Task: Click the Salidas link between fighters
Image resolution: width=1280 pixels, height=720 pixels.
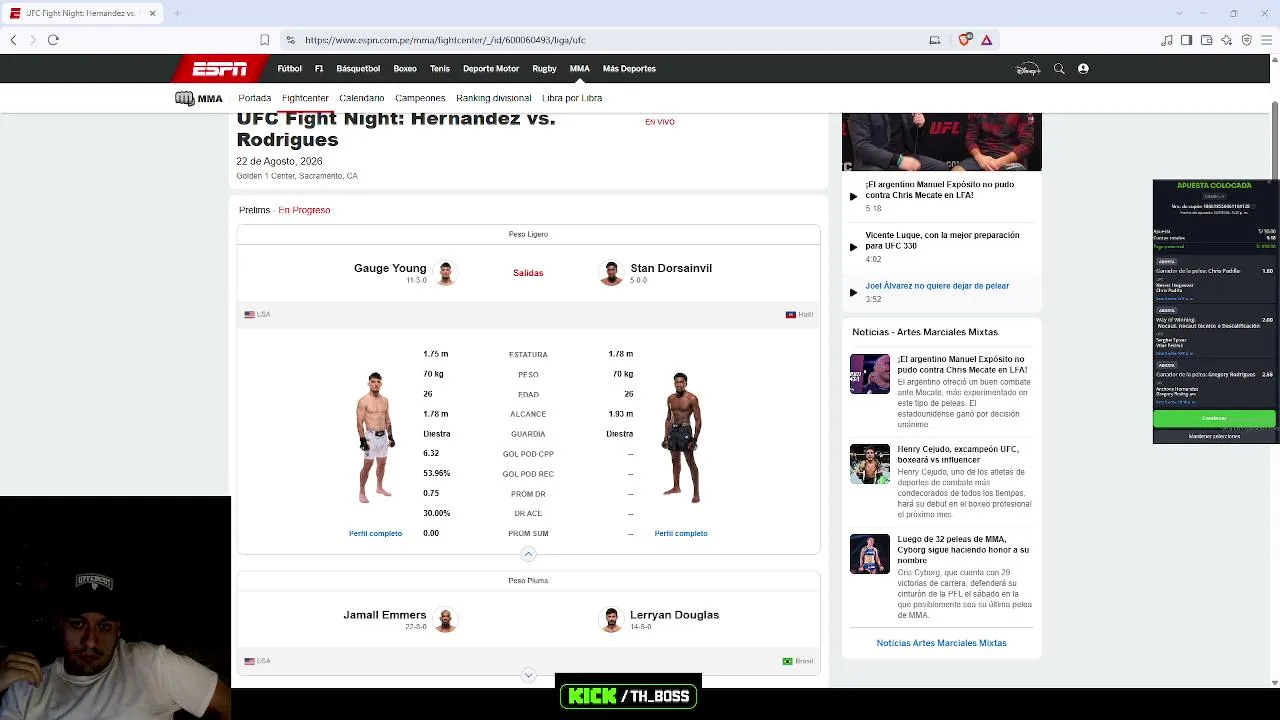Action: click(528, 273)
